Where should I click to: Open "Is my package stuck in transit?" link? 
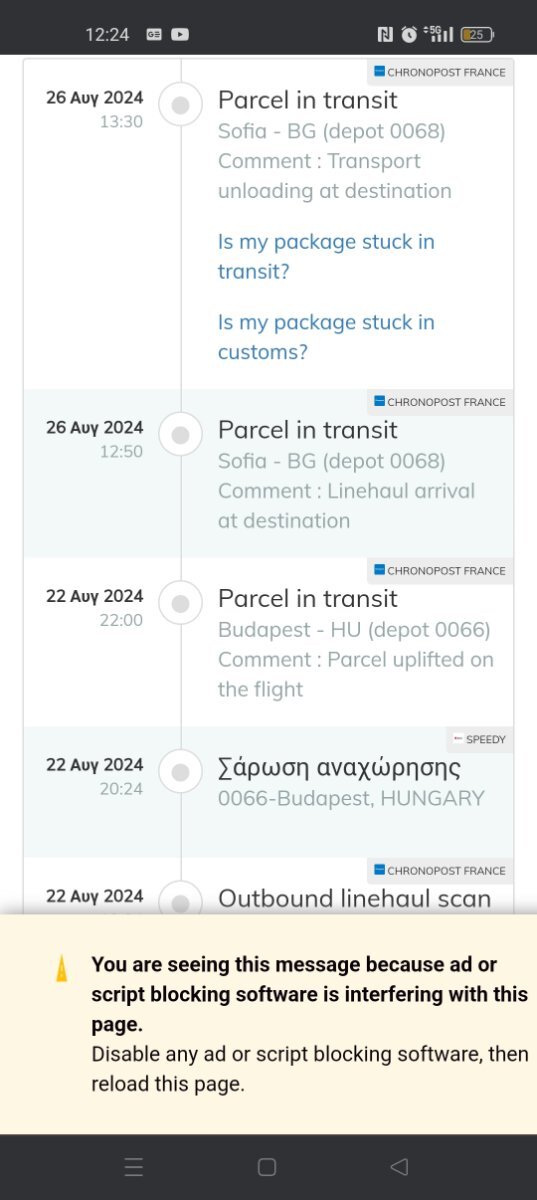point(326,256)
